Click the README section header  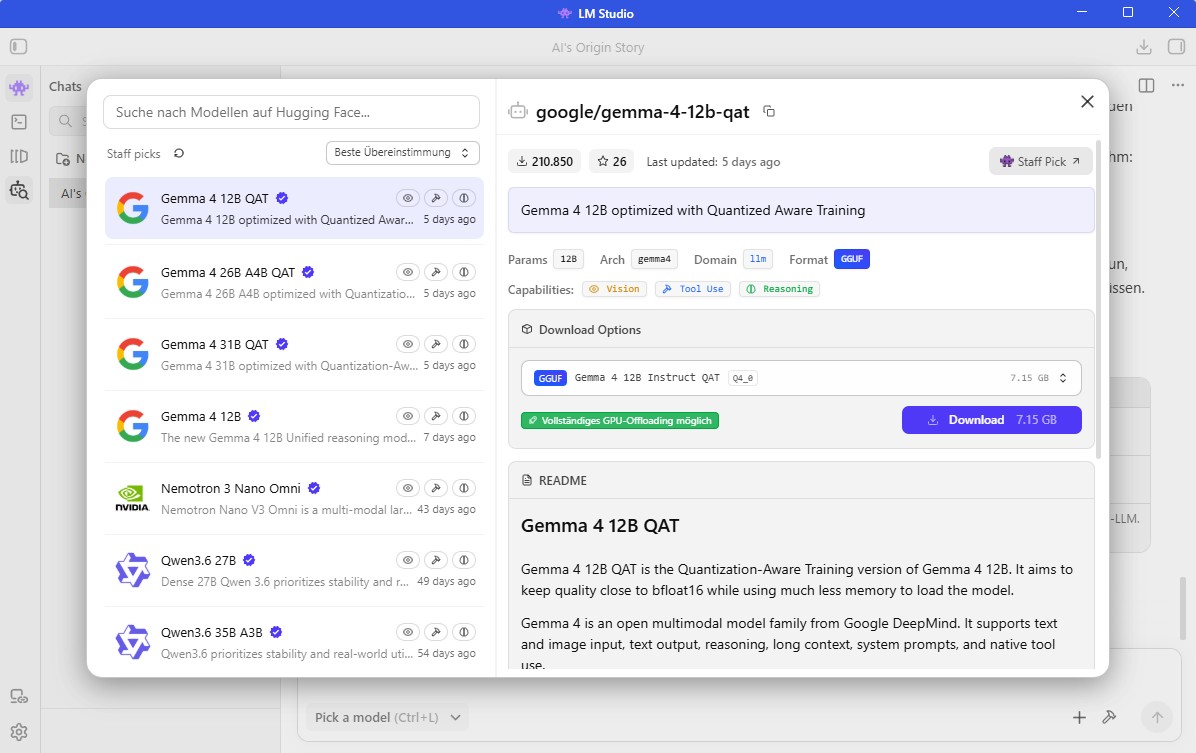(x=801, y=481)
